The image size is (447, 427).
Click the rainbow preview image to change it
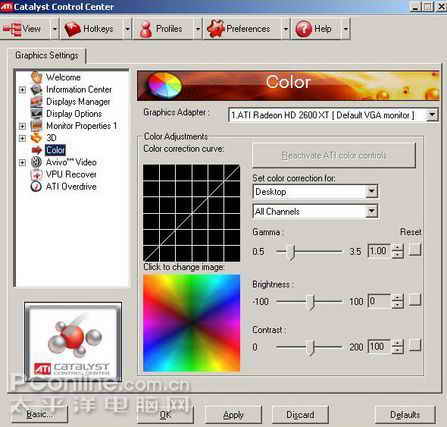point(192,323)
